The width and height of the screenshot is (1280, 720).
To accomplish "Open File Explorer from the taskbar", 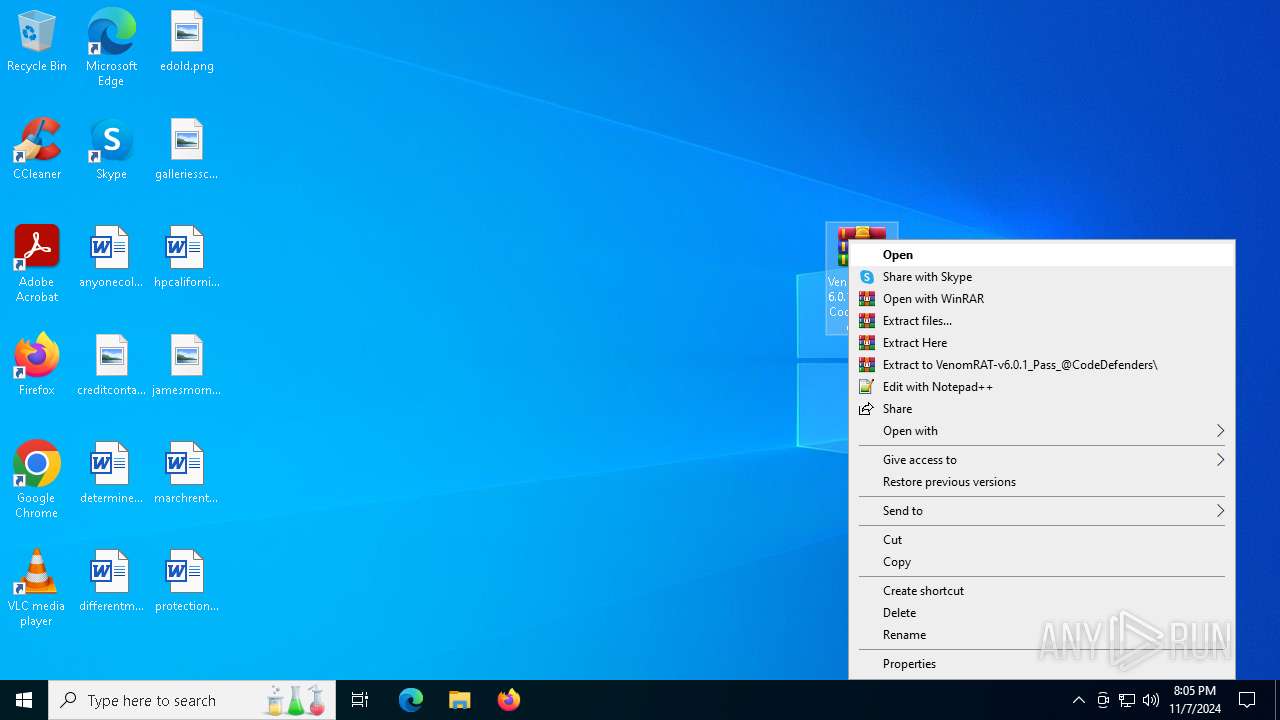I will pyautogui.click(x=460, y=700).
